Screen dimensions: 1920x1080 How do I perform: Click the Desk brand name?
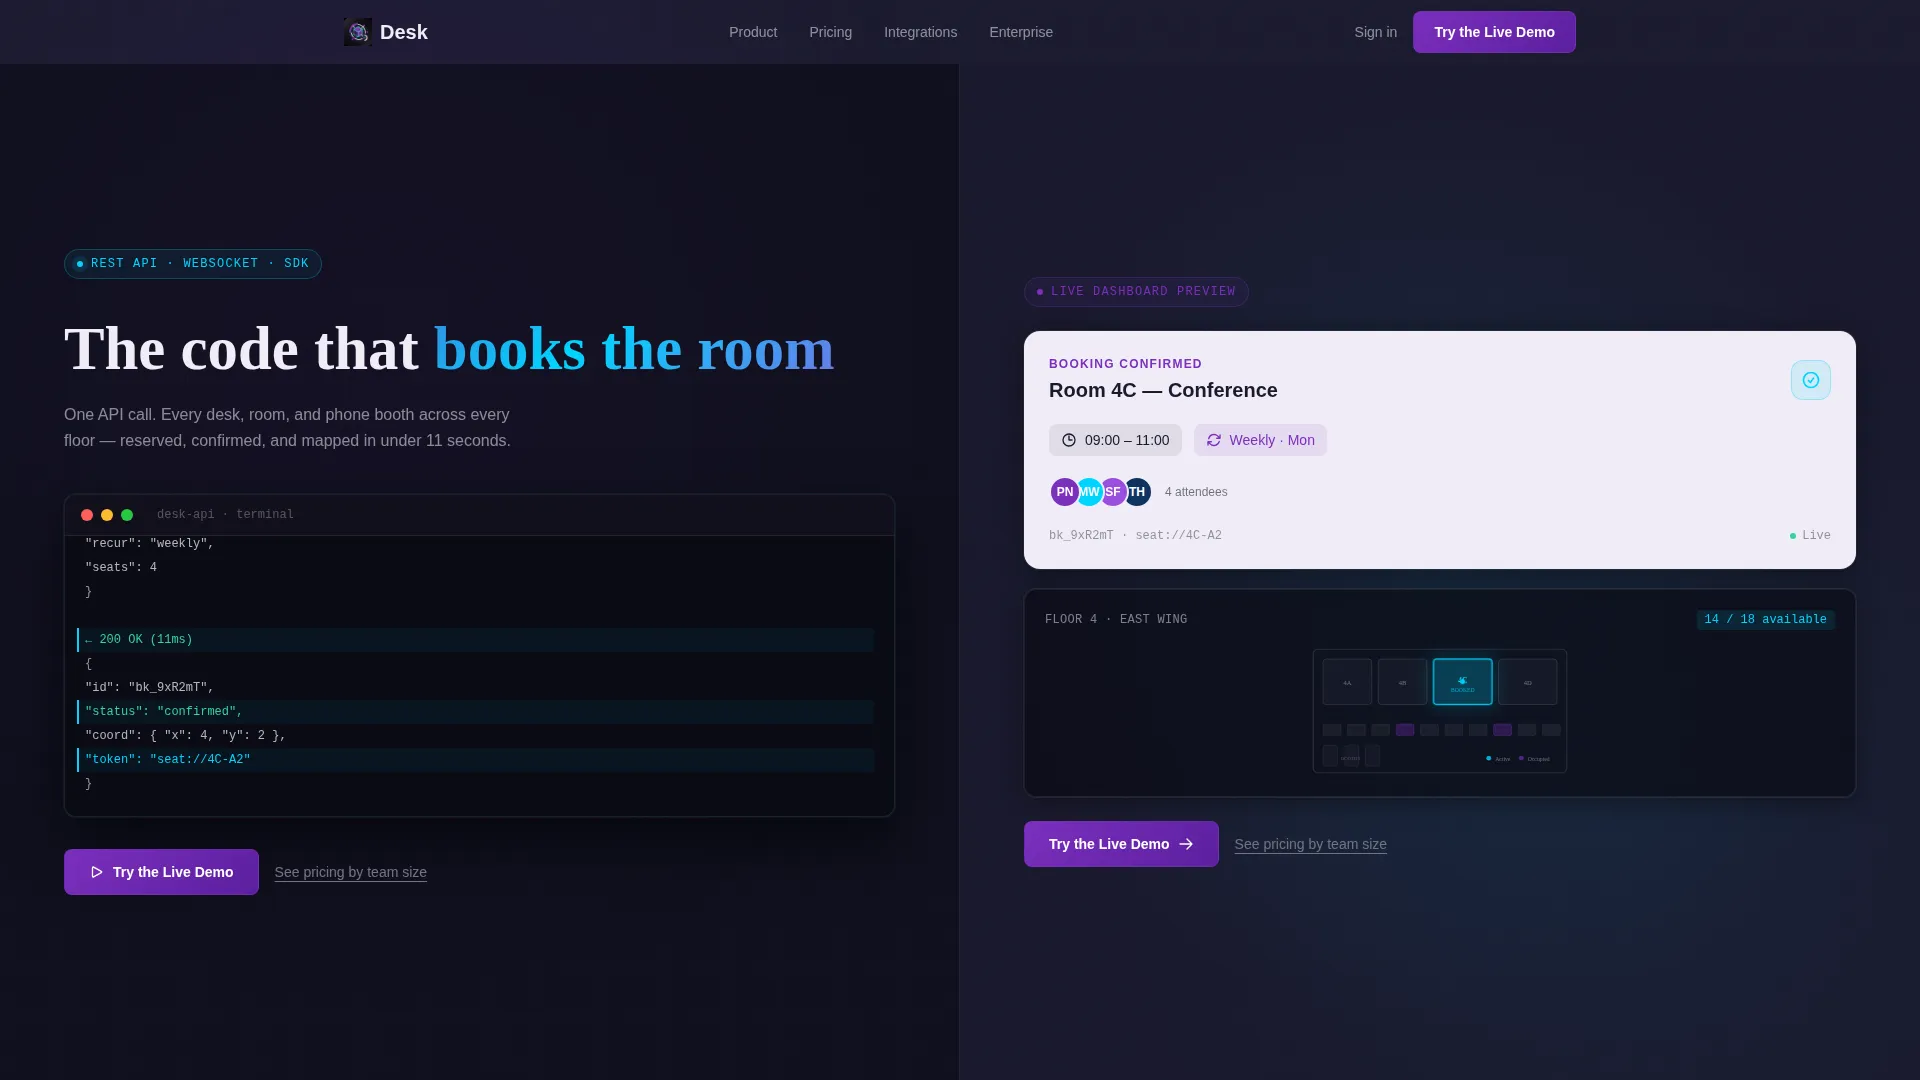(x=404, y=32)
